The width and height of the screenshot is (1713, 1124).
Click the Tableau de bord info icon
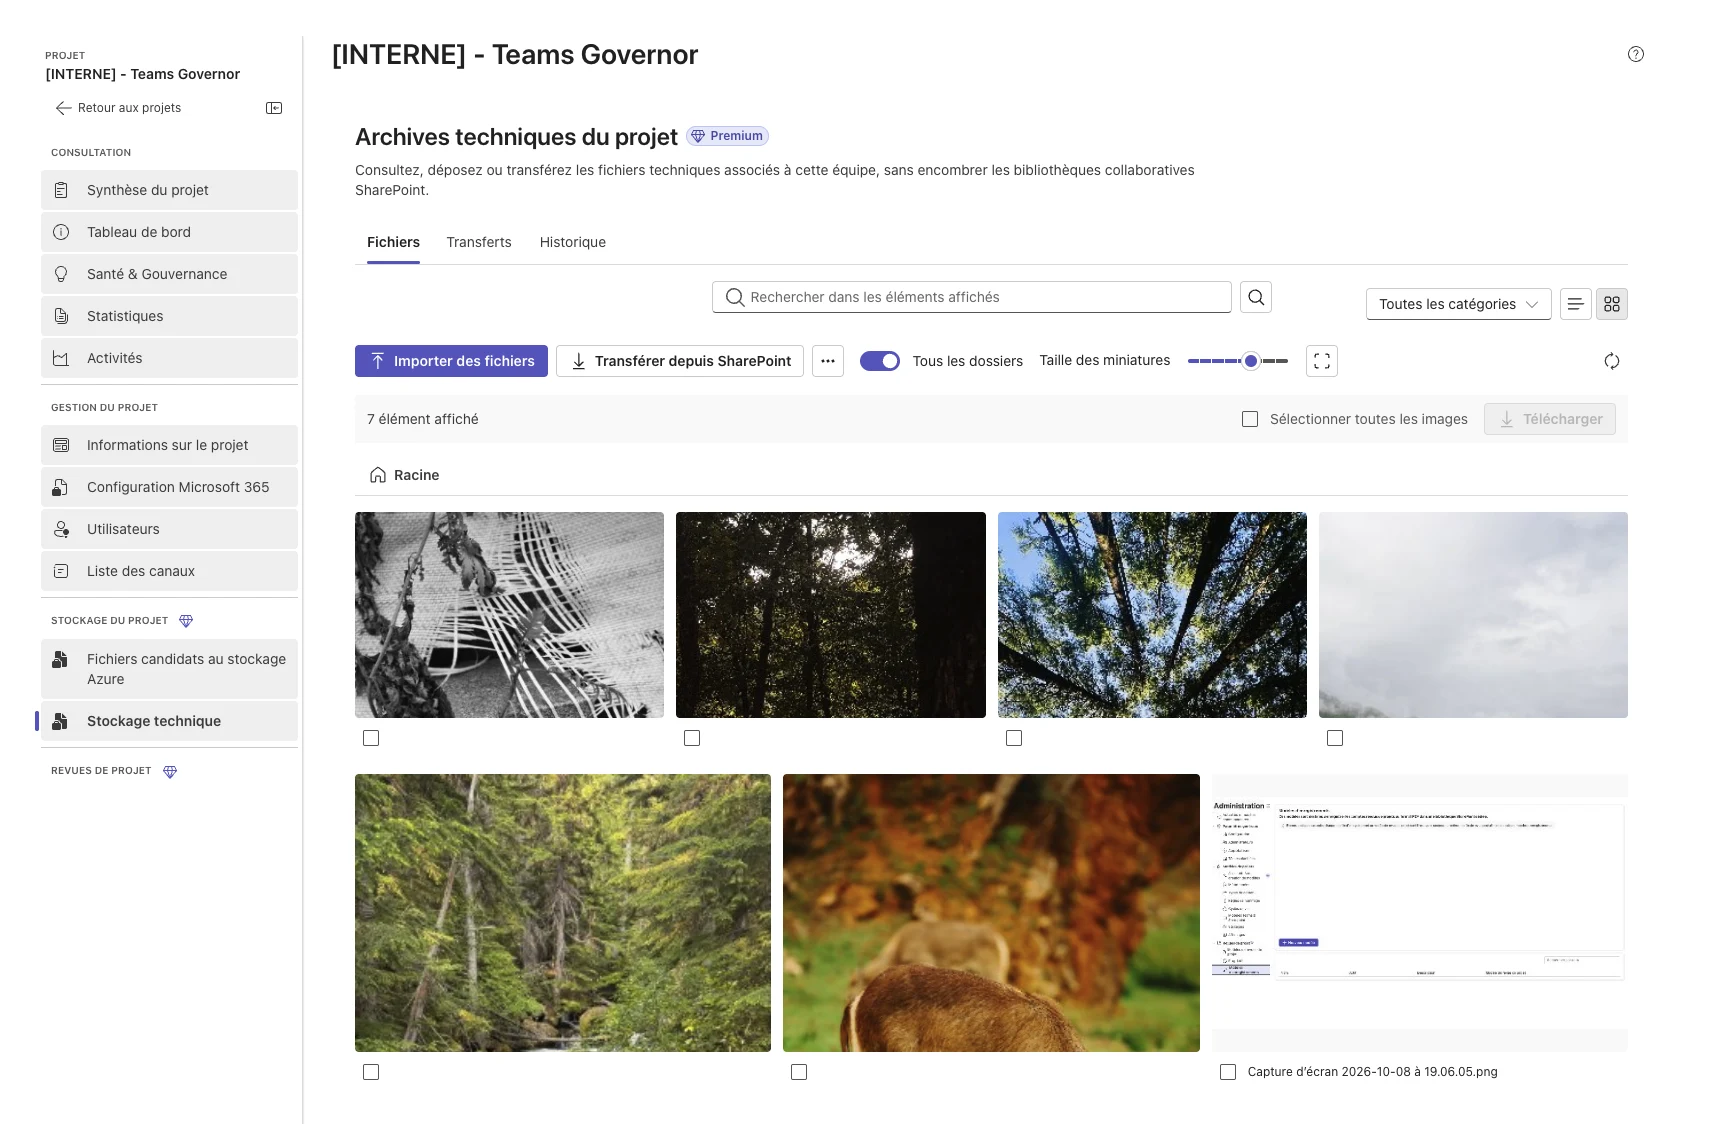pyautogui.click(x=61, y=232)
